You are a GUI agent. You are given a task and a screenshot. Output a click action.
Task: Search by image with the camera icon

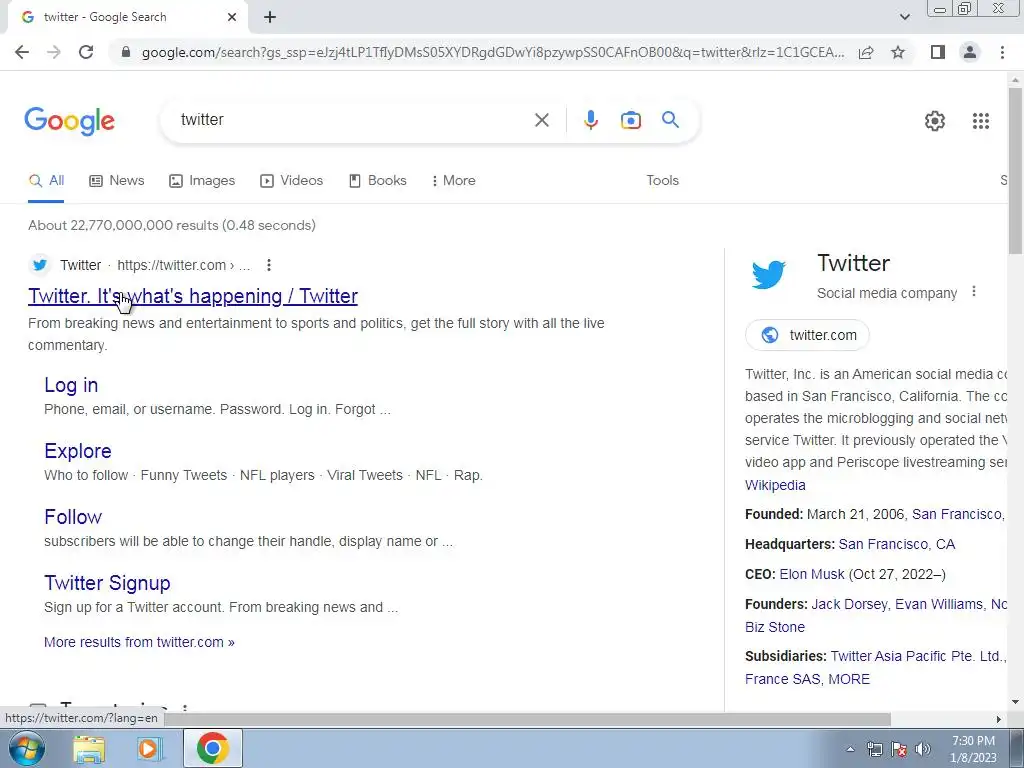(630, 120)
